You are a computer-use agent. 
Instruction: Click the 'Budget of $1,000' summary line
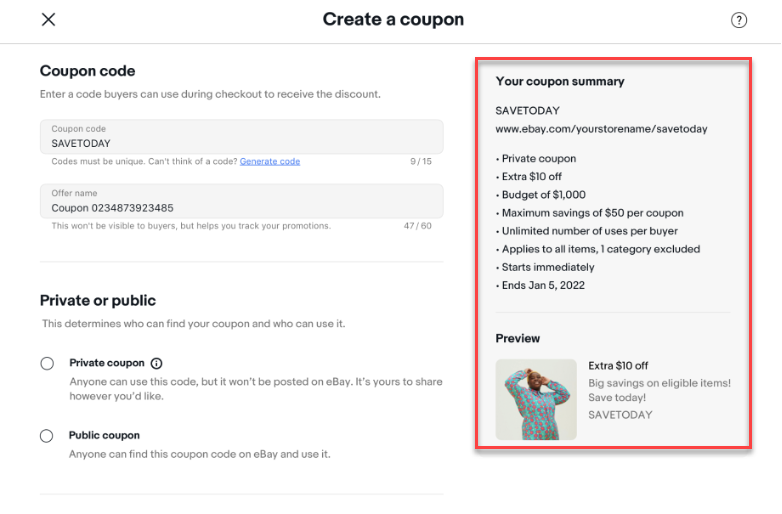pyautogui.click(x=541, y=195)
